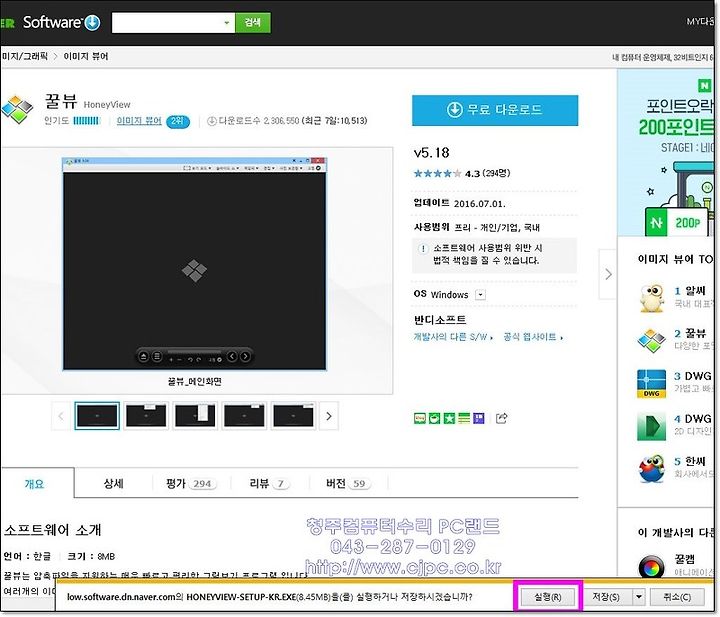Screen dimensions: 720x617
Task: Click the Software download logo icon
Action: pyautogui.click(x=92, y=22)
